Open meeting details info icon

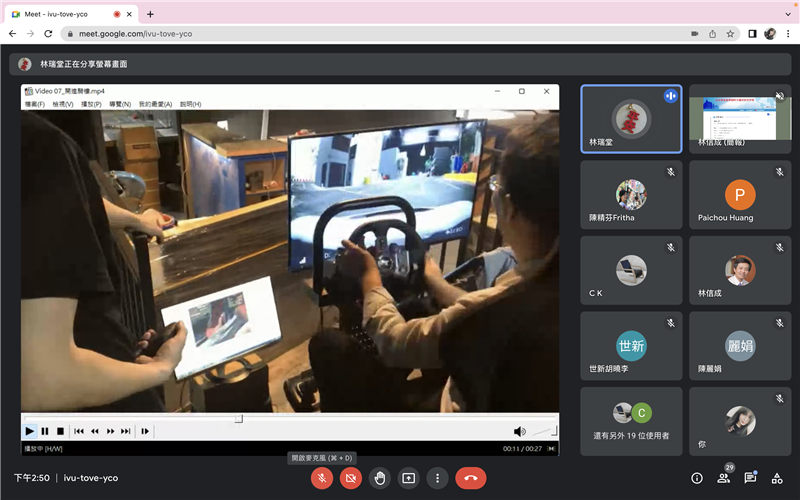coord(697,478)
